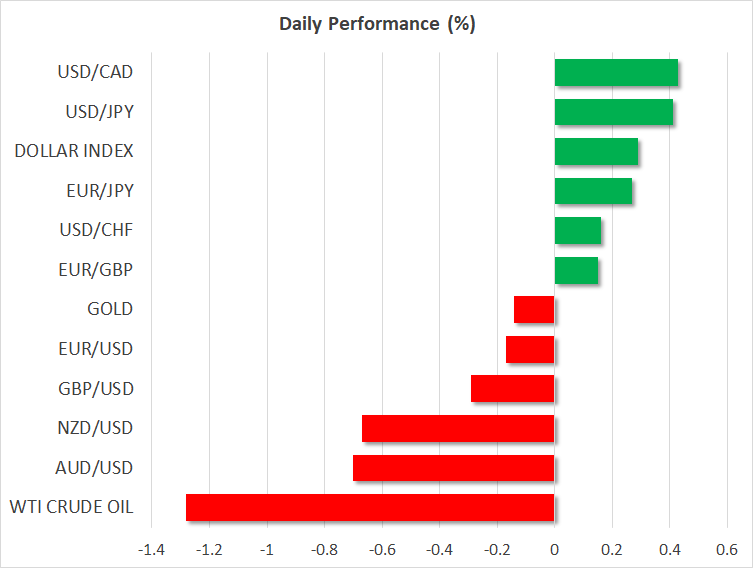Image resolution: width=753 pixels, height=568 pixels.
Task: Select the -1.4 axis tick label
Action: coord(152,550)
